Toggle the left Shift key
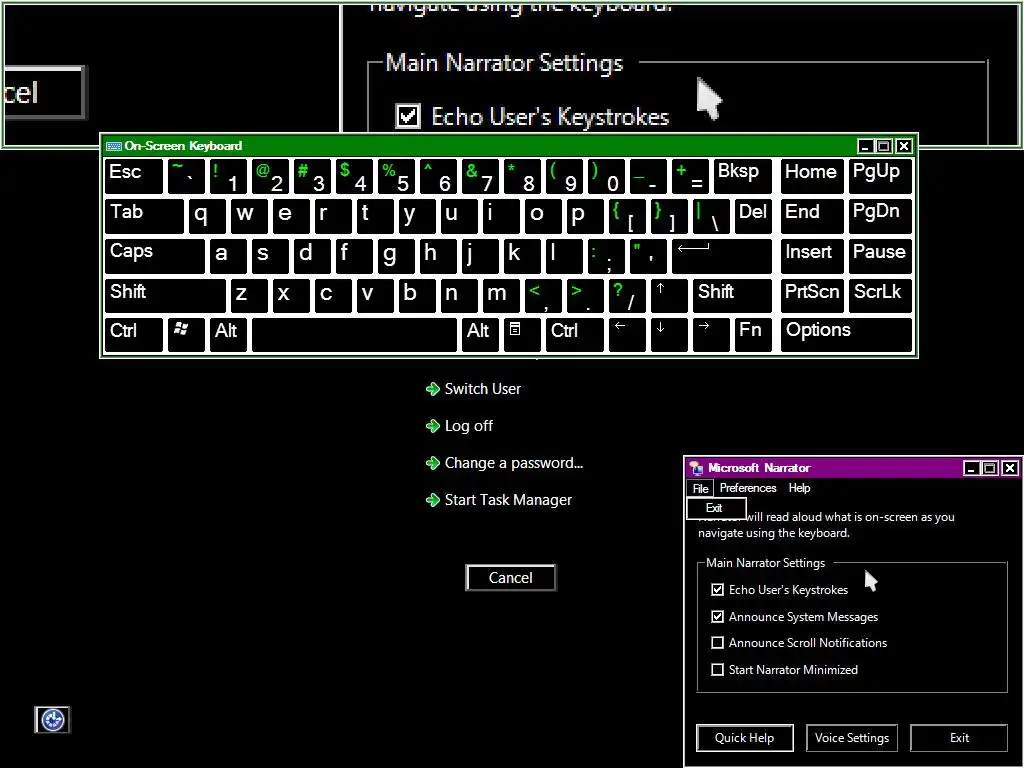 [x=165, y=296]
